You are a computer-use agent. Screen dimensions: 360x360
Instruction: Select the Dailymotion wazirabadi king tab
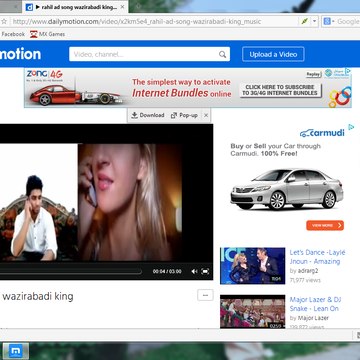click(75, 7)
